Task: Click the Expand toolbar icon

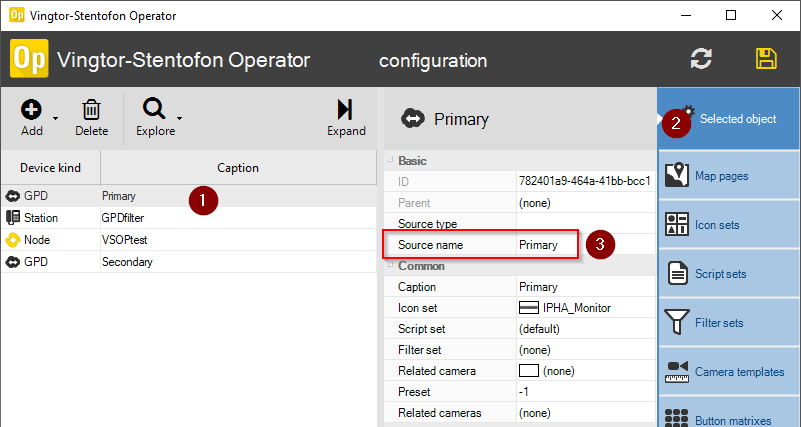Action: coord(345,110)
